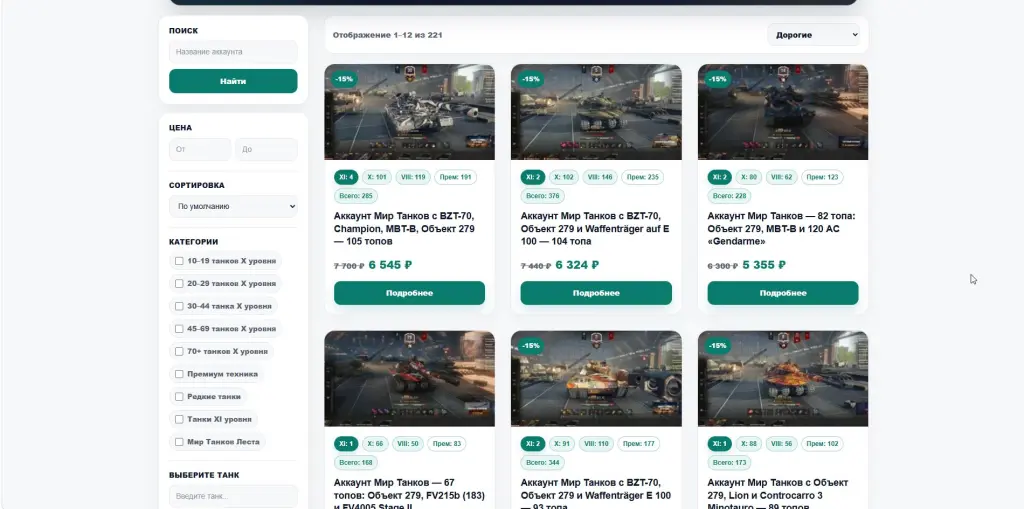This screenshot has width=1024, height=509.
Task: Click the VIII: 50 tag
Action: coord(408,444)
